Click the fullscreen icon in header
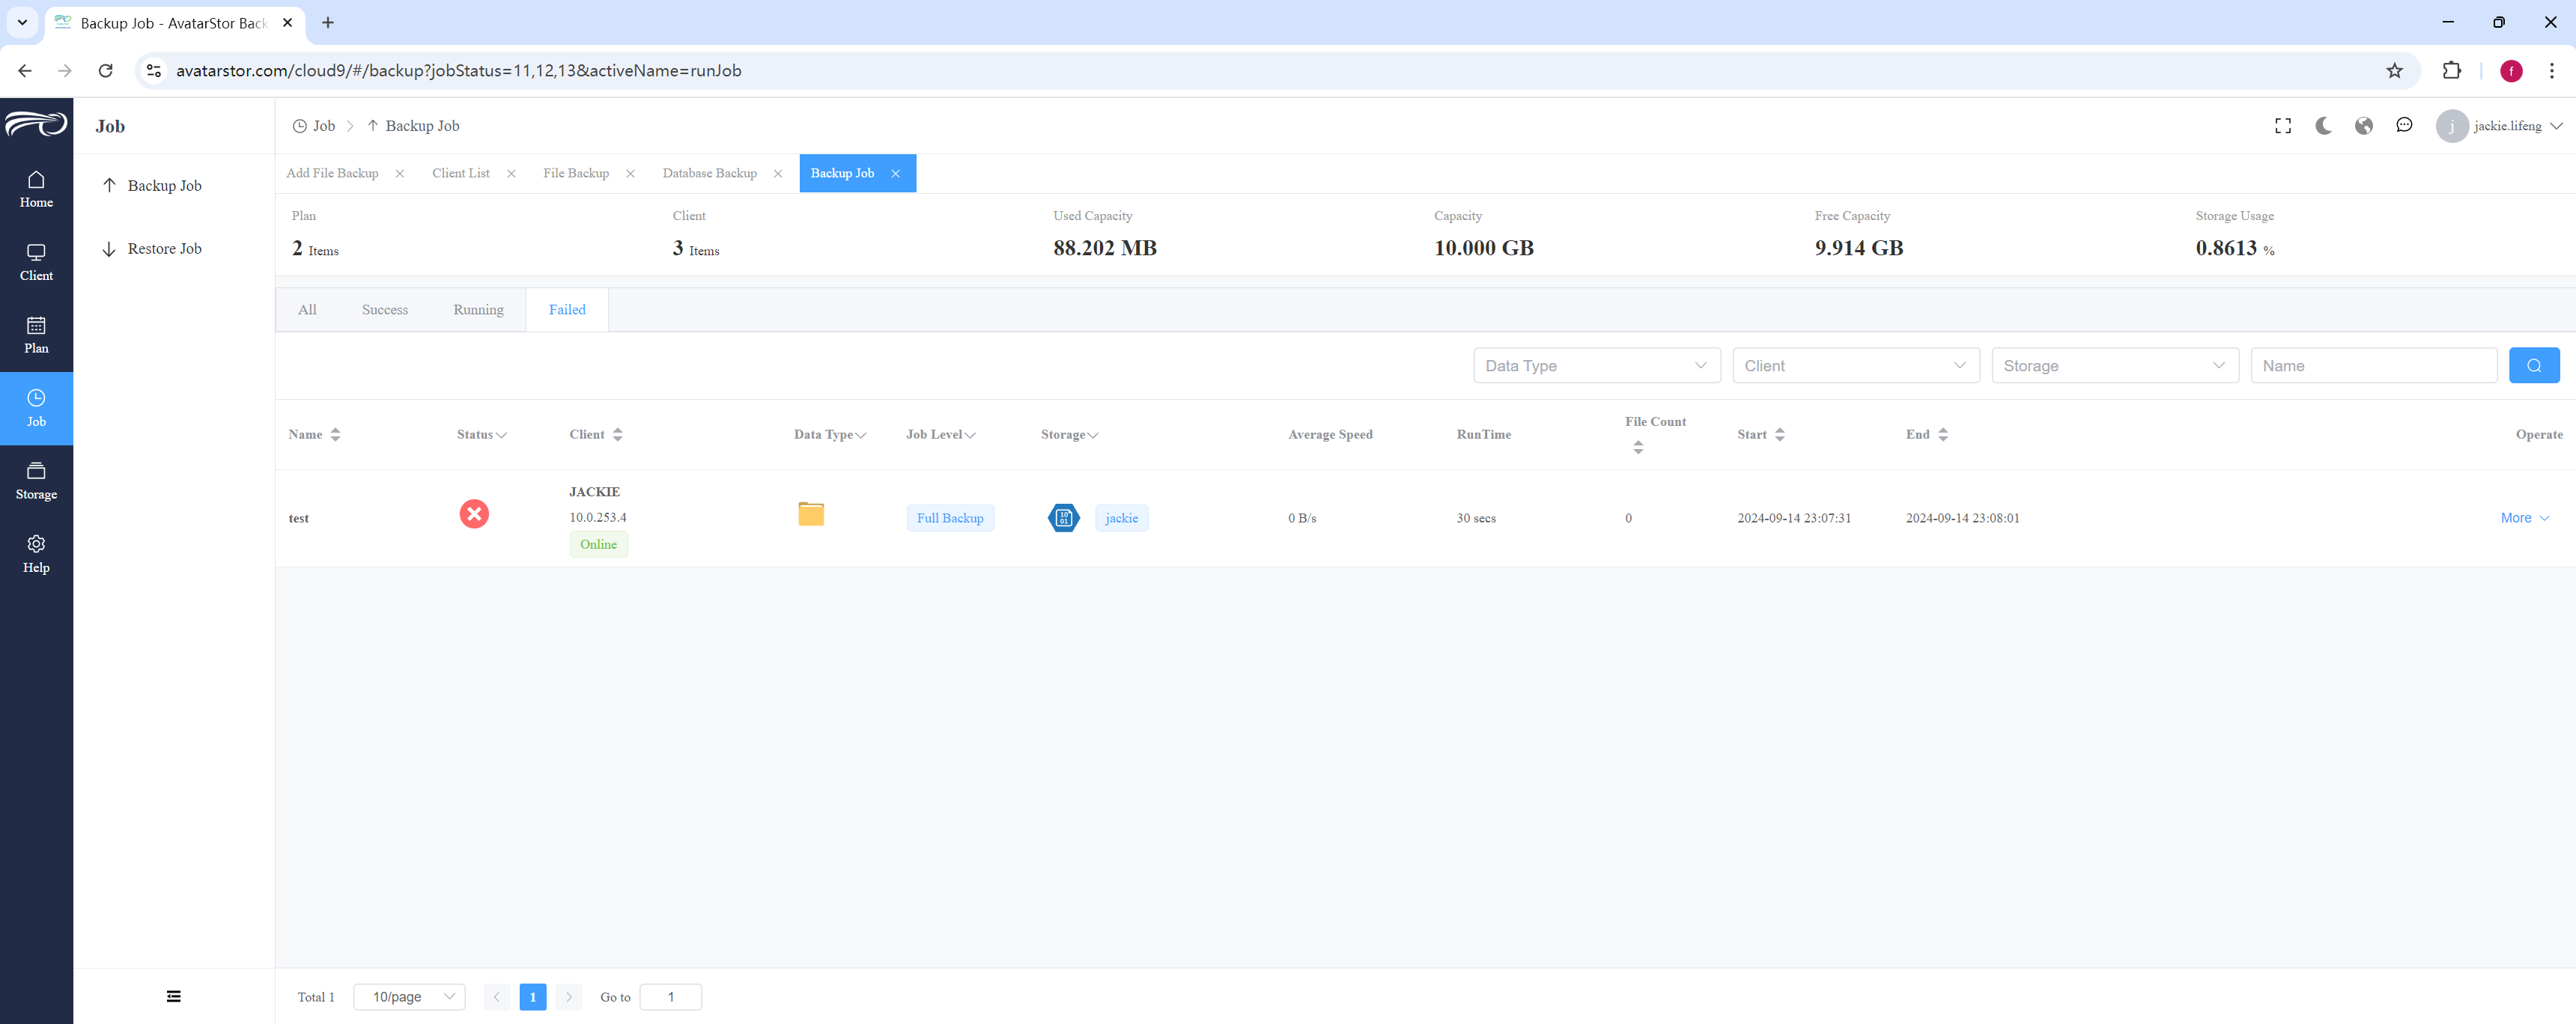 tap(2283, 126)
